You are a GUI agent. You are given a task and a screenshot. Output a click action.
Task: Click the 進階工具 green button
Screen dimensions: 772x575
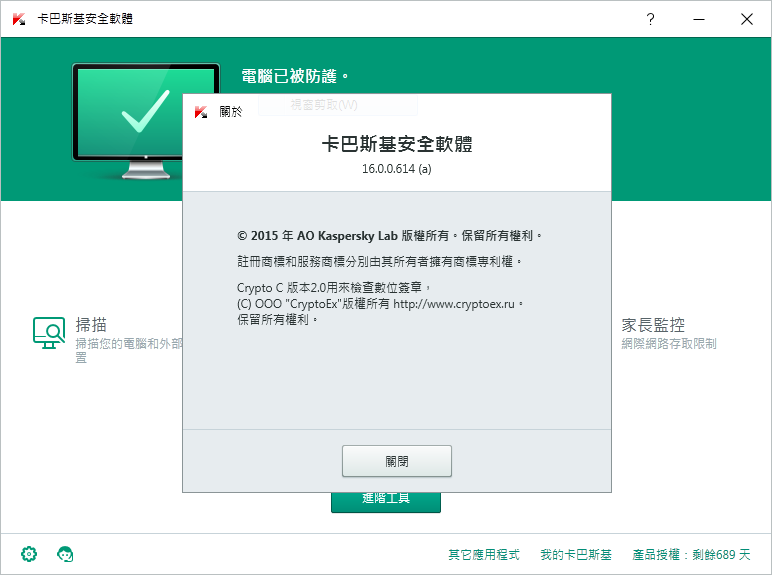[386, 501]
